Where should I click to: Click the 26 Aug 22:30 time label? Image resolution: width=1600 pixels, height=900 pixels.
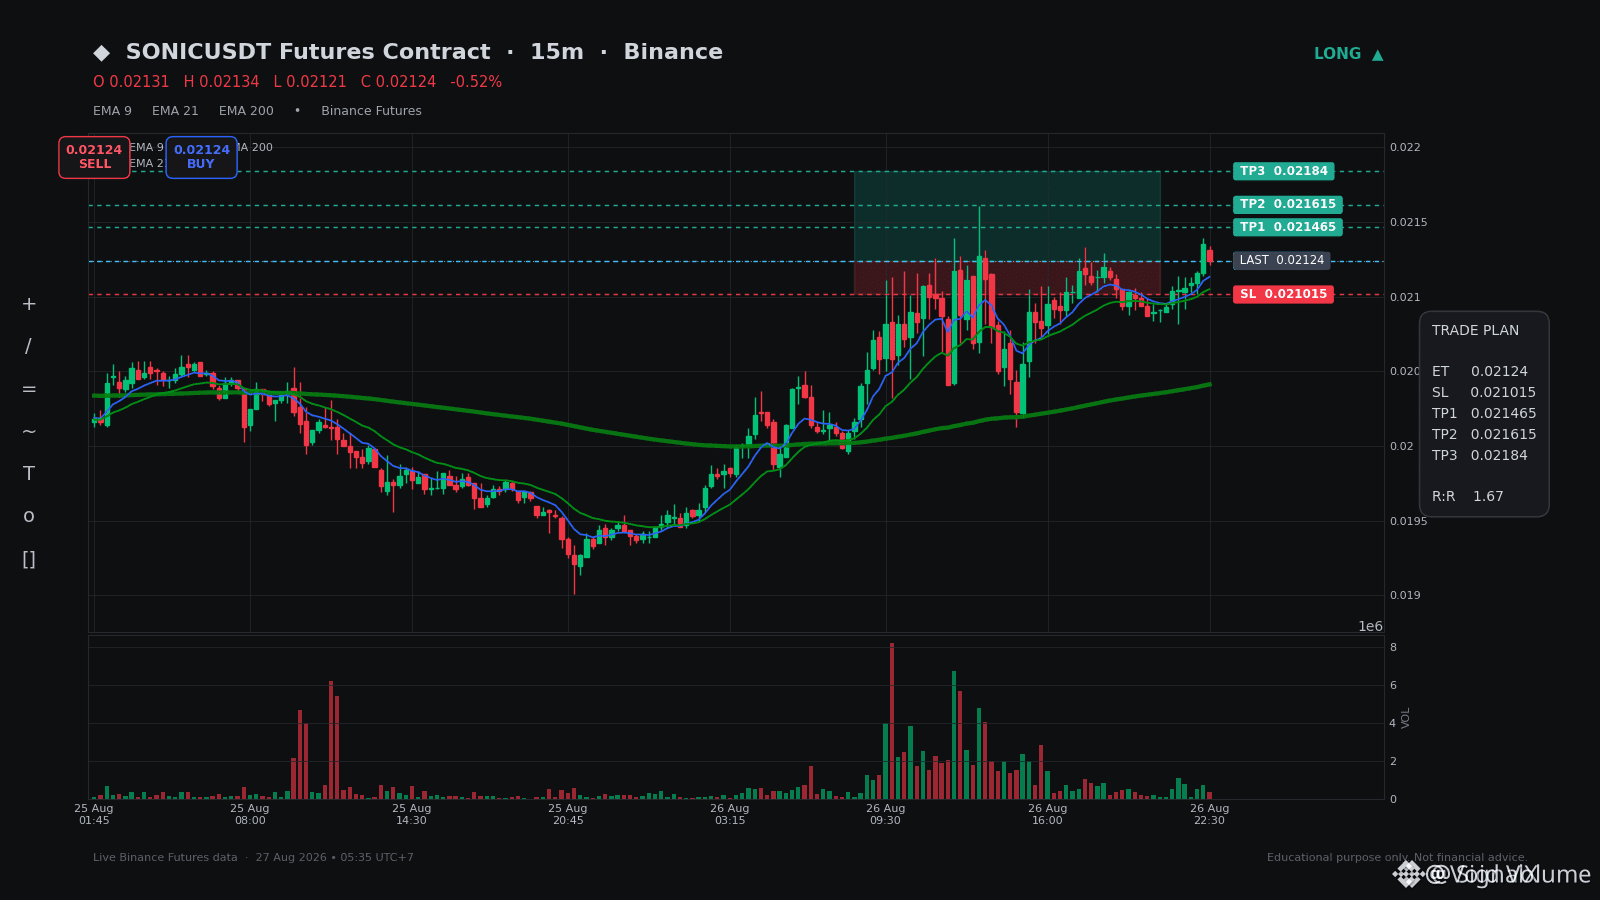click(x=1210, y=815)
